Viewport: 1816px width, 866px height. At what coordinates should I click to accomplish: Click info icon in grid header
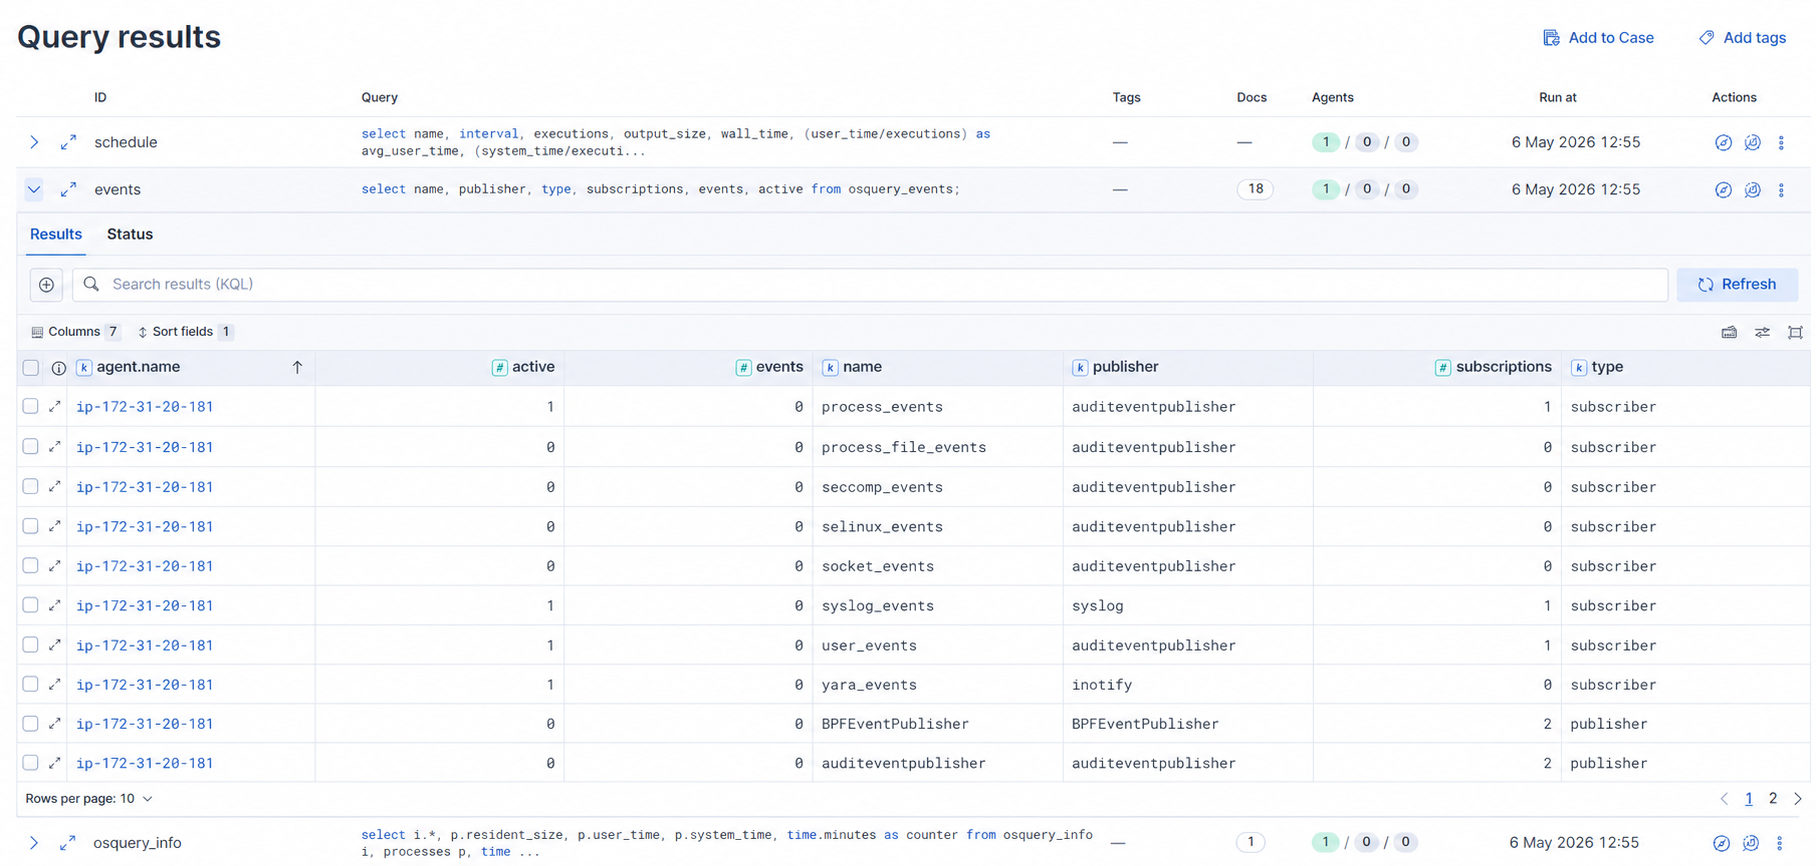59,368
